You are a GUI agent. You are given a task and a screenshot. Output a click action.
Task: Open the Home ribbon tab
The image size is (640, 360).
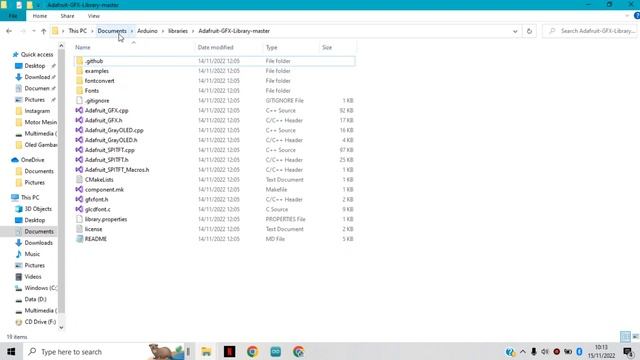point(40,16)
